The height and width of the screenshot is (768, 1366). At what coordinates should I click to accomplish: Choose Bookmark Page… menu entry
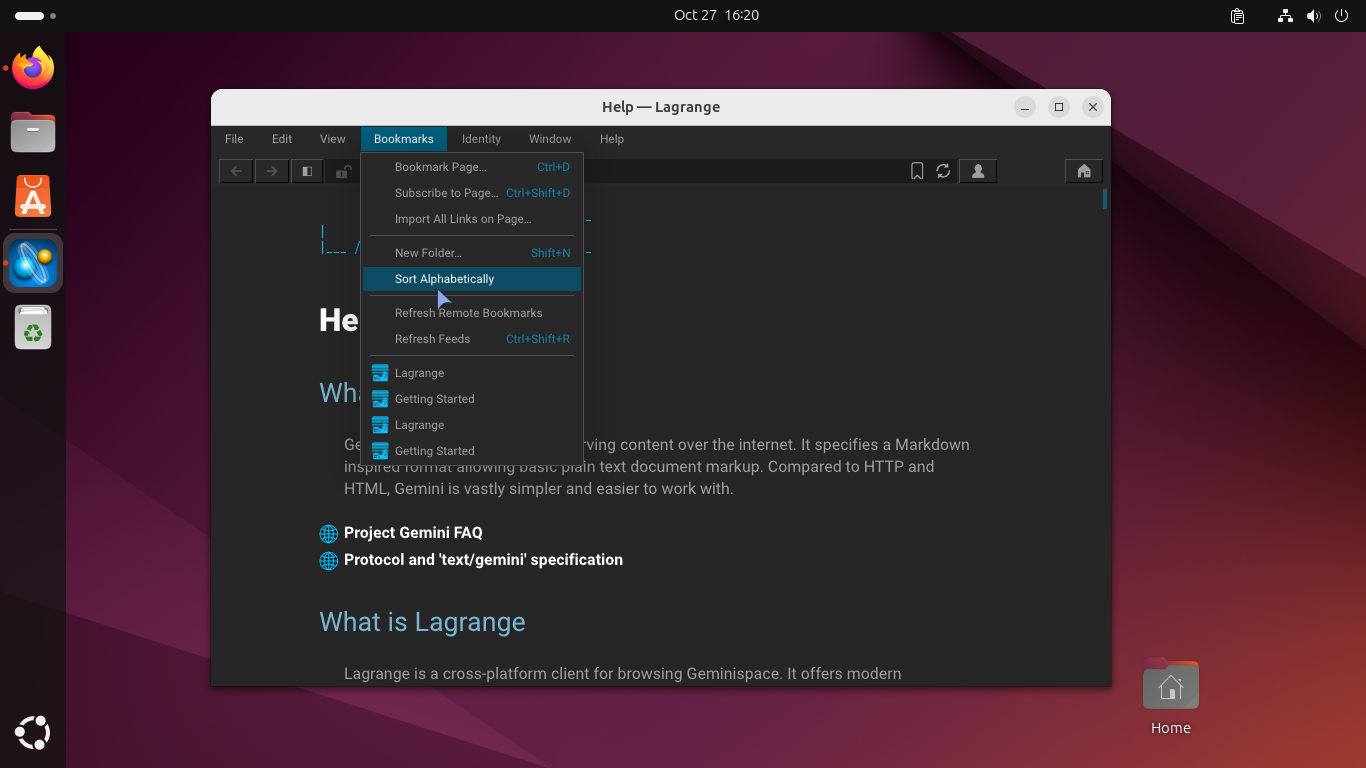pyautogui.click(x=440, y=167)
